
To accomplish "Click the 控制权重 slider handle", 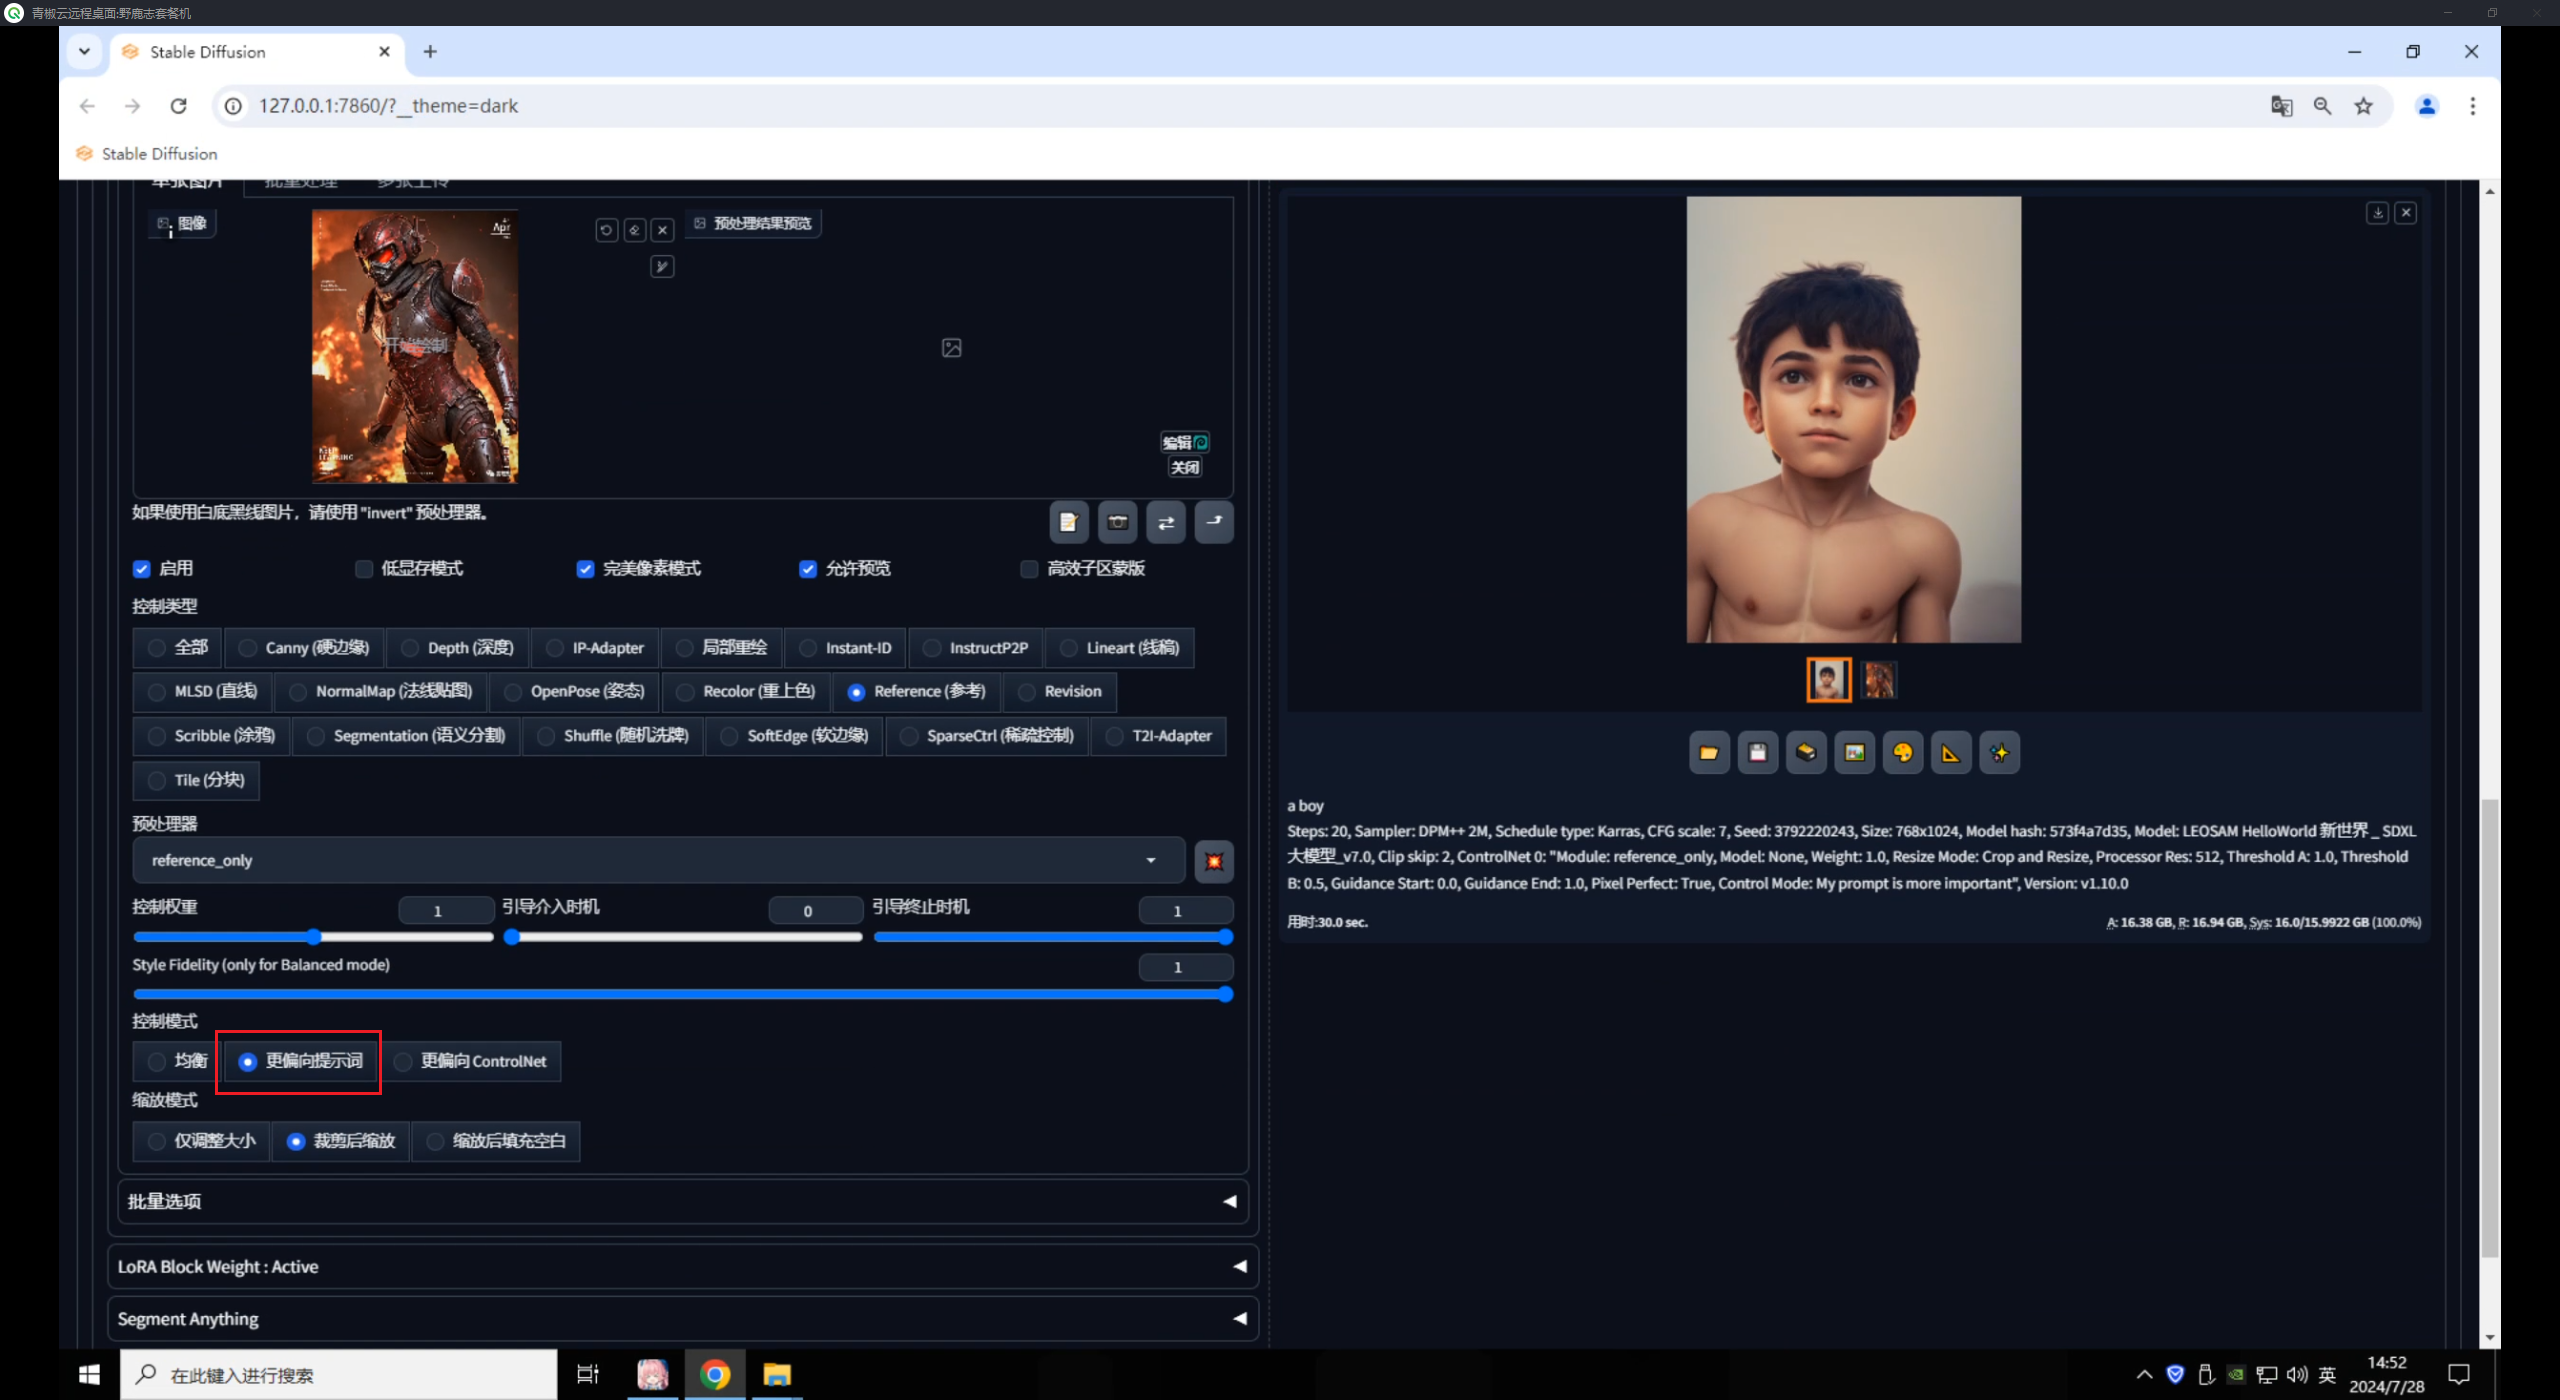I will (314, 937).
